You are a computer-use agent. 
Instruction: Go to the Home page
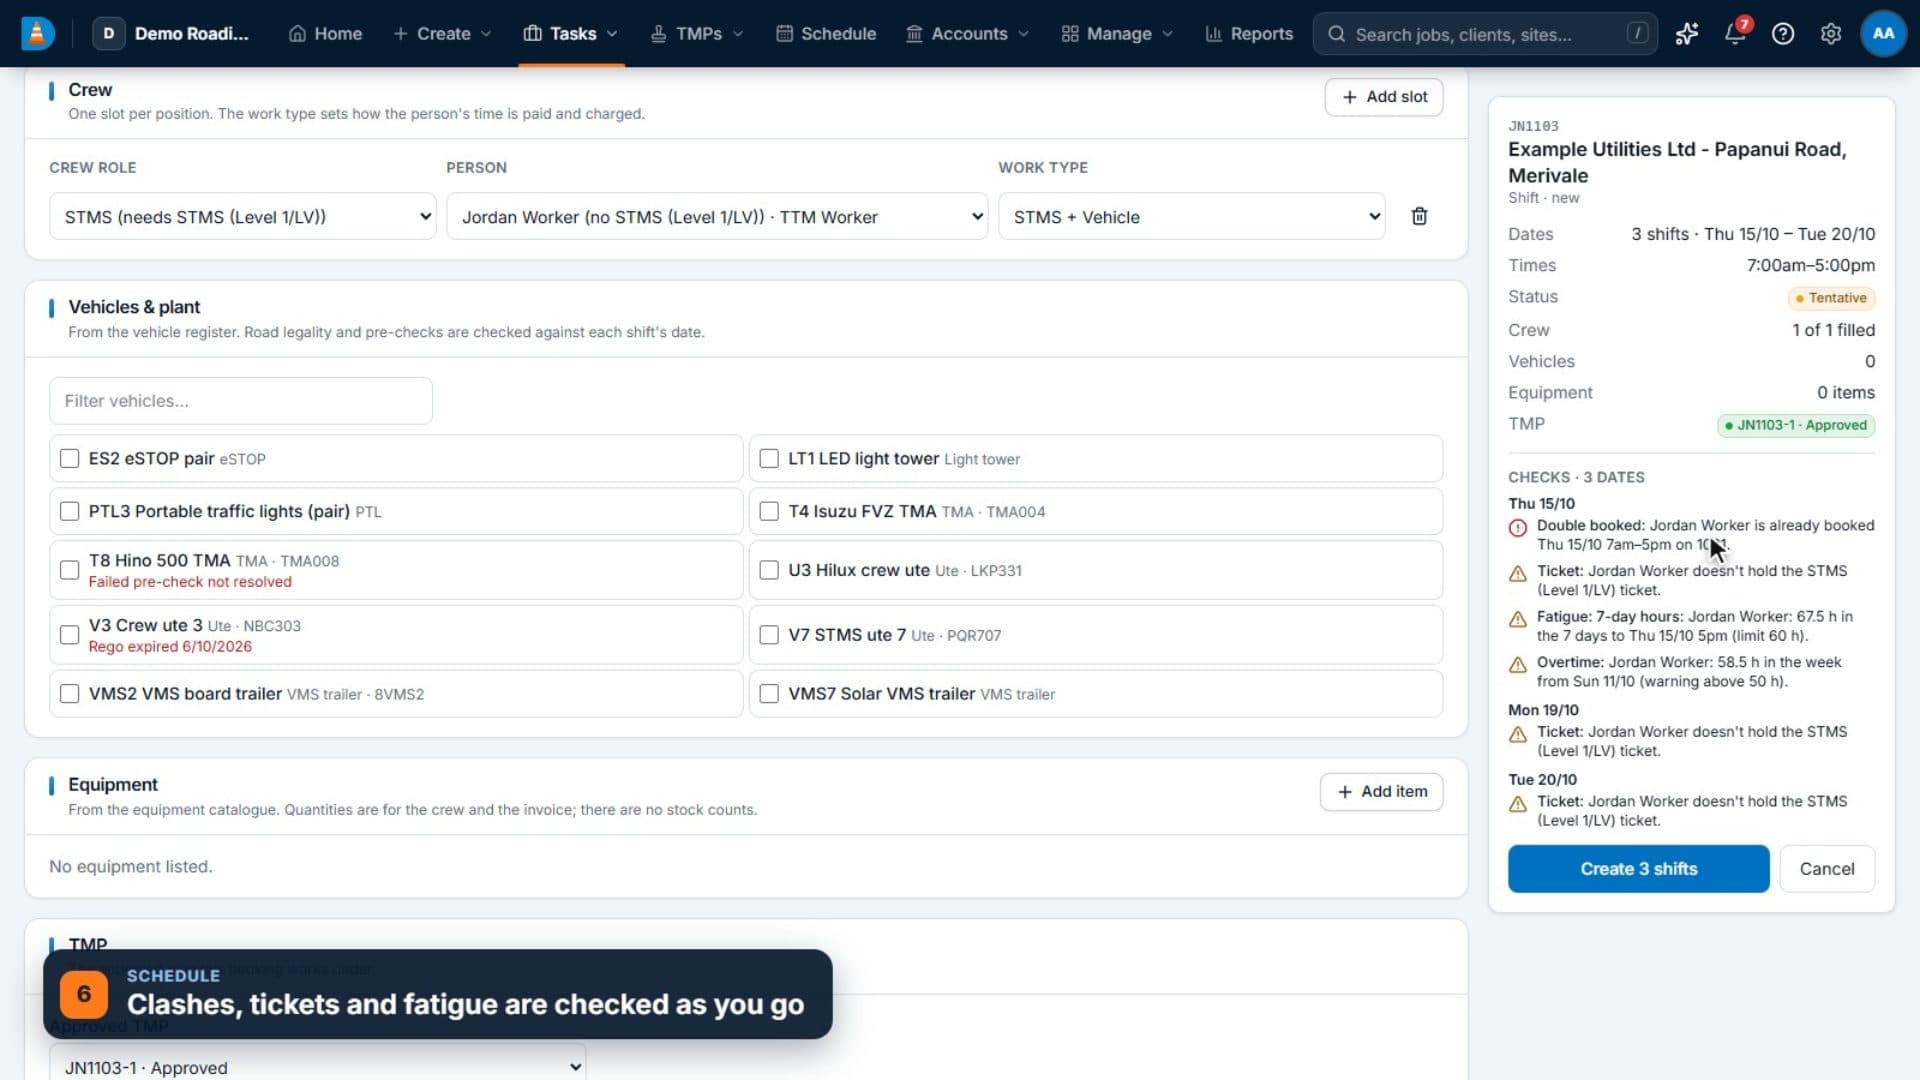325,33
